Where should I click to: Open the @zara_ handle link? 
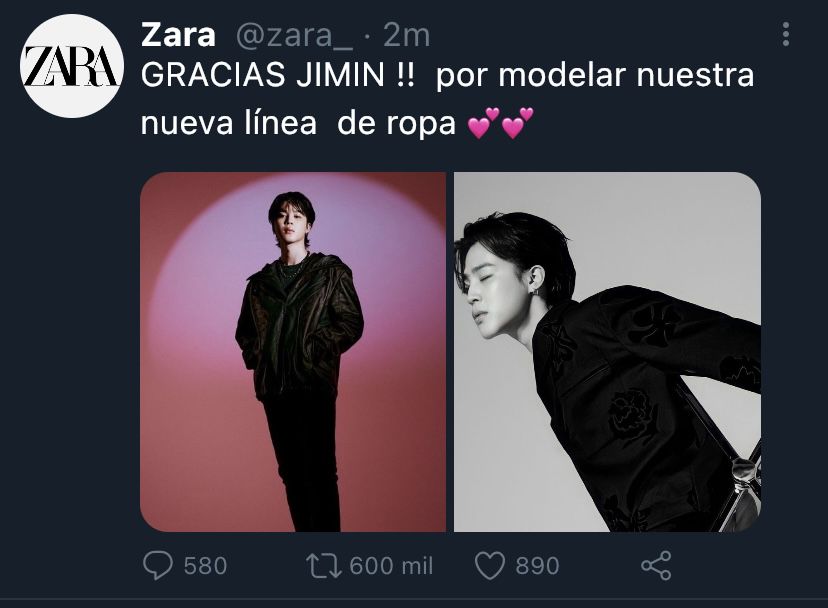tap(294, 36)
